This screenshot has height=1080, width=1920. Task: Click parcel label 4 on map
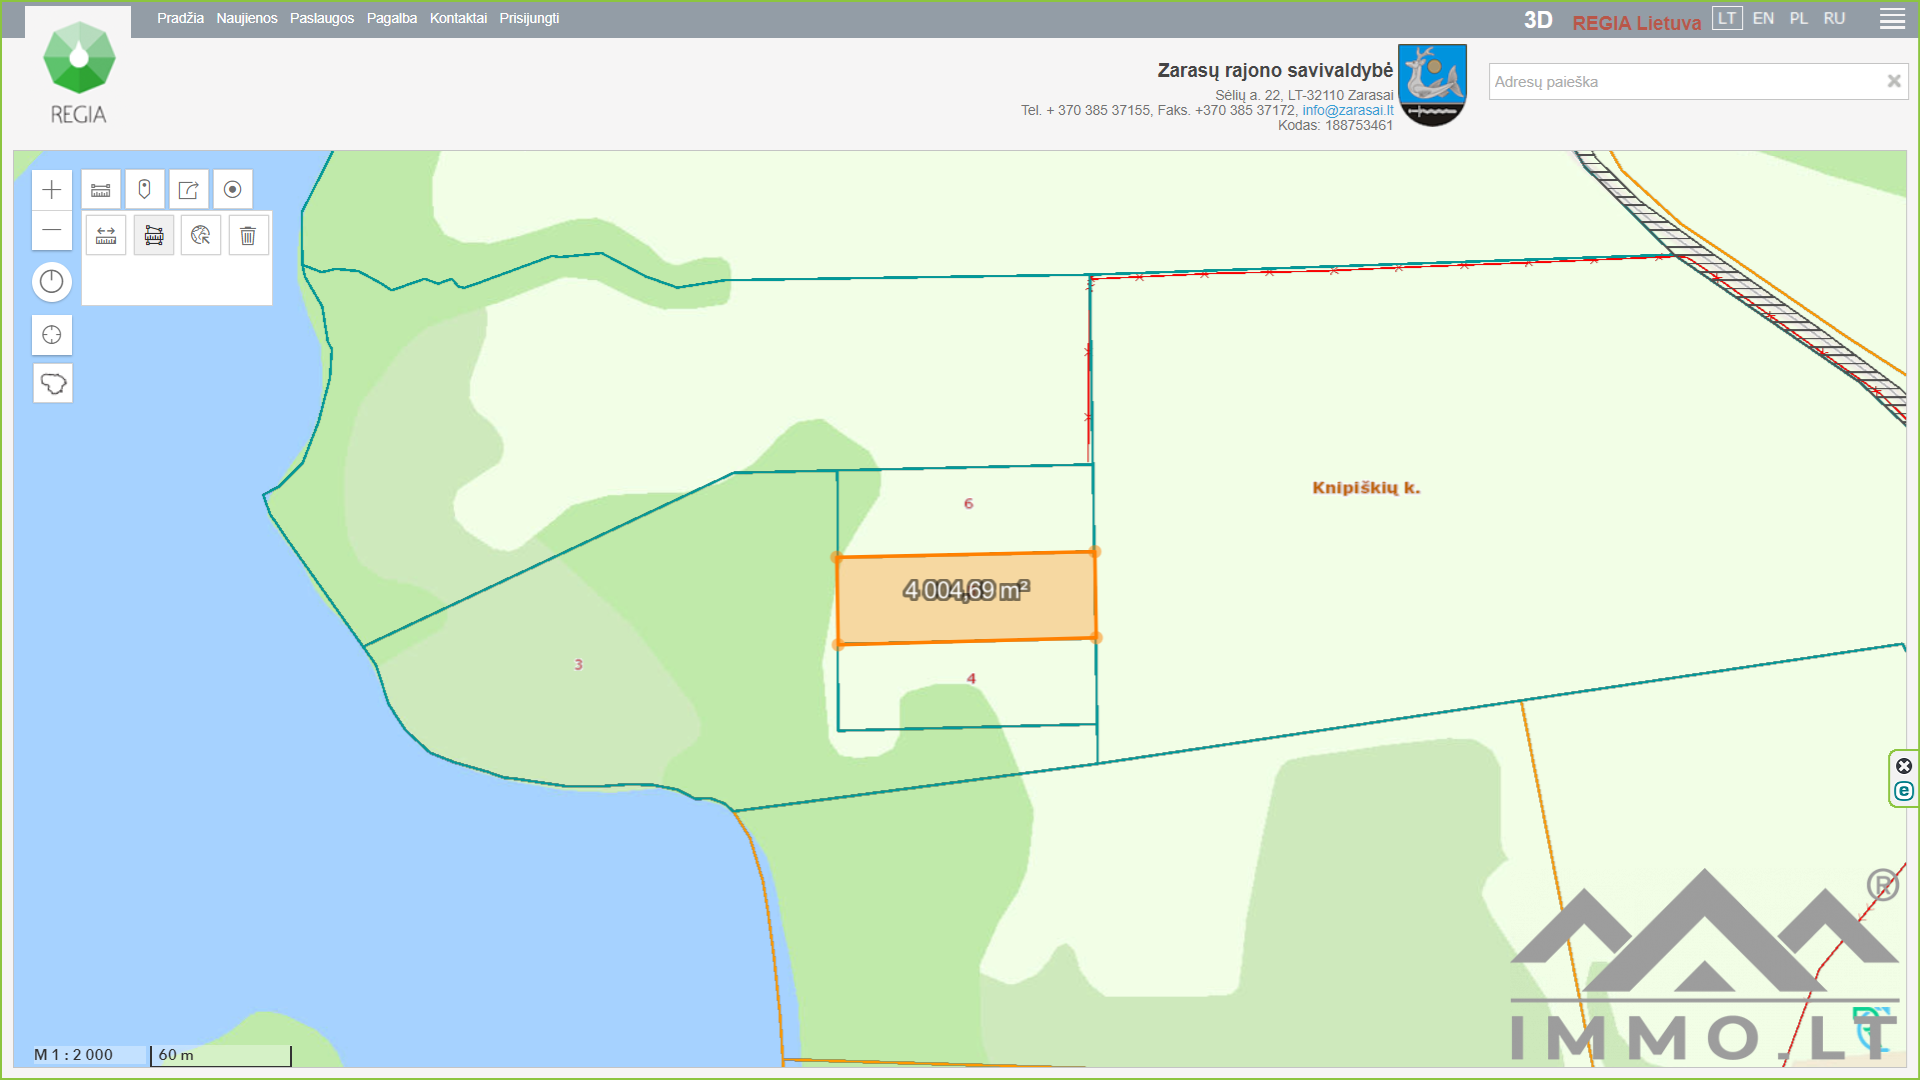click(971, 678)
